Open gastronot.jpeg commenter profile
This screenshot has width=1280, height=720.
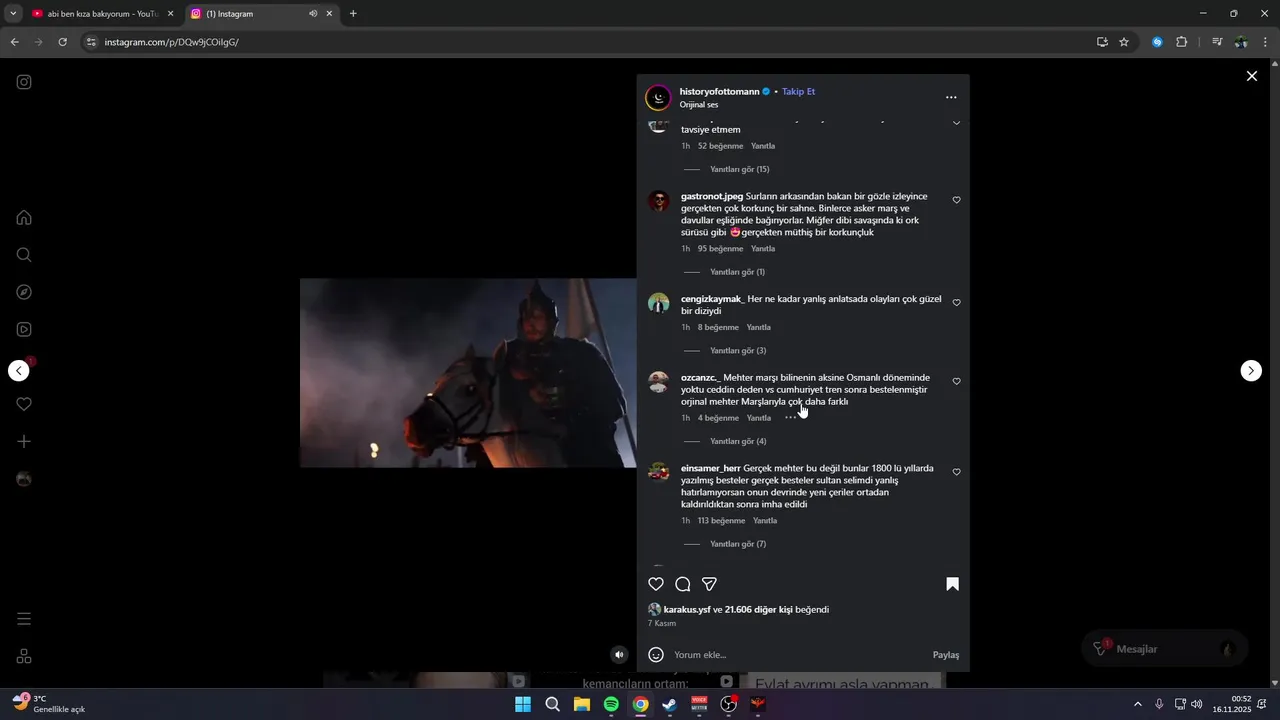(x=712, y=197)
